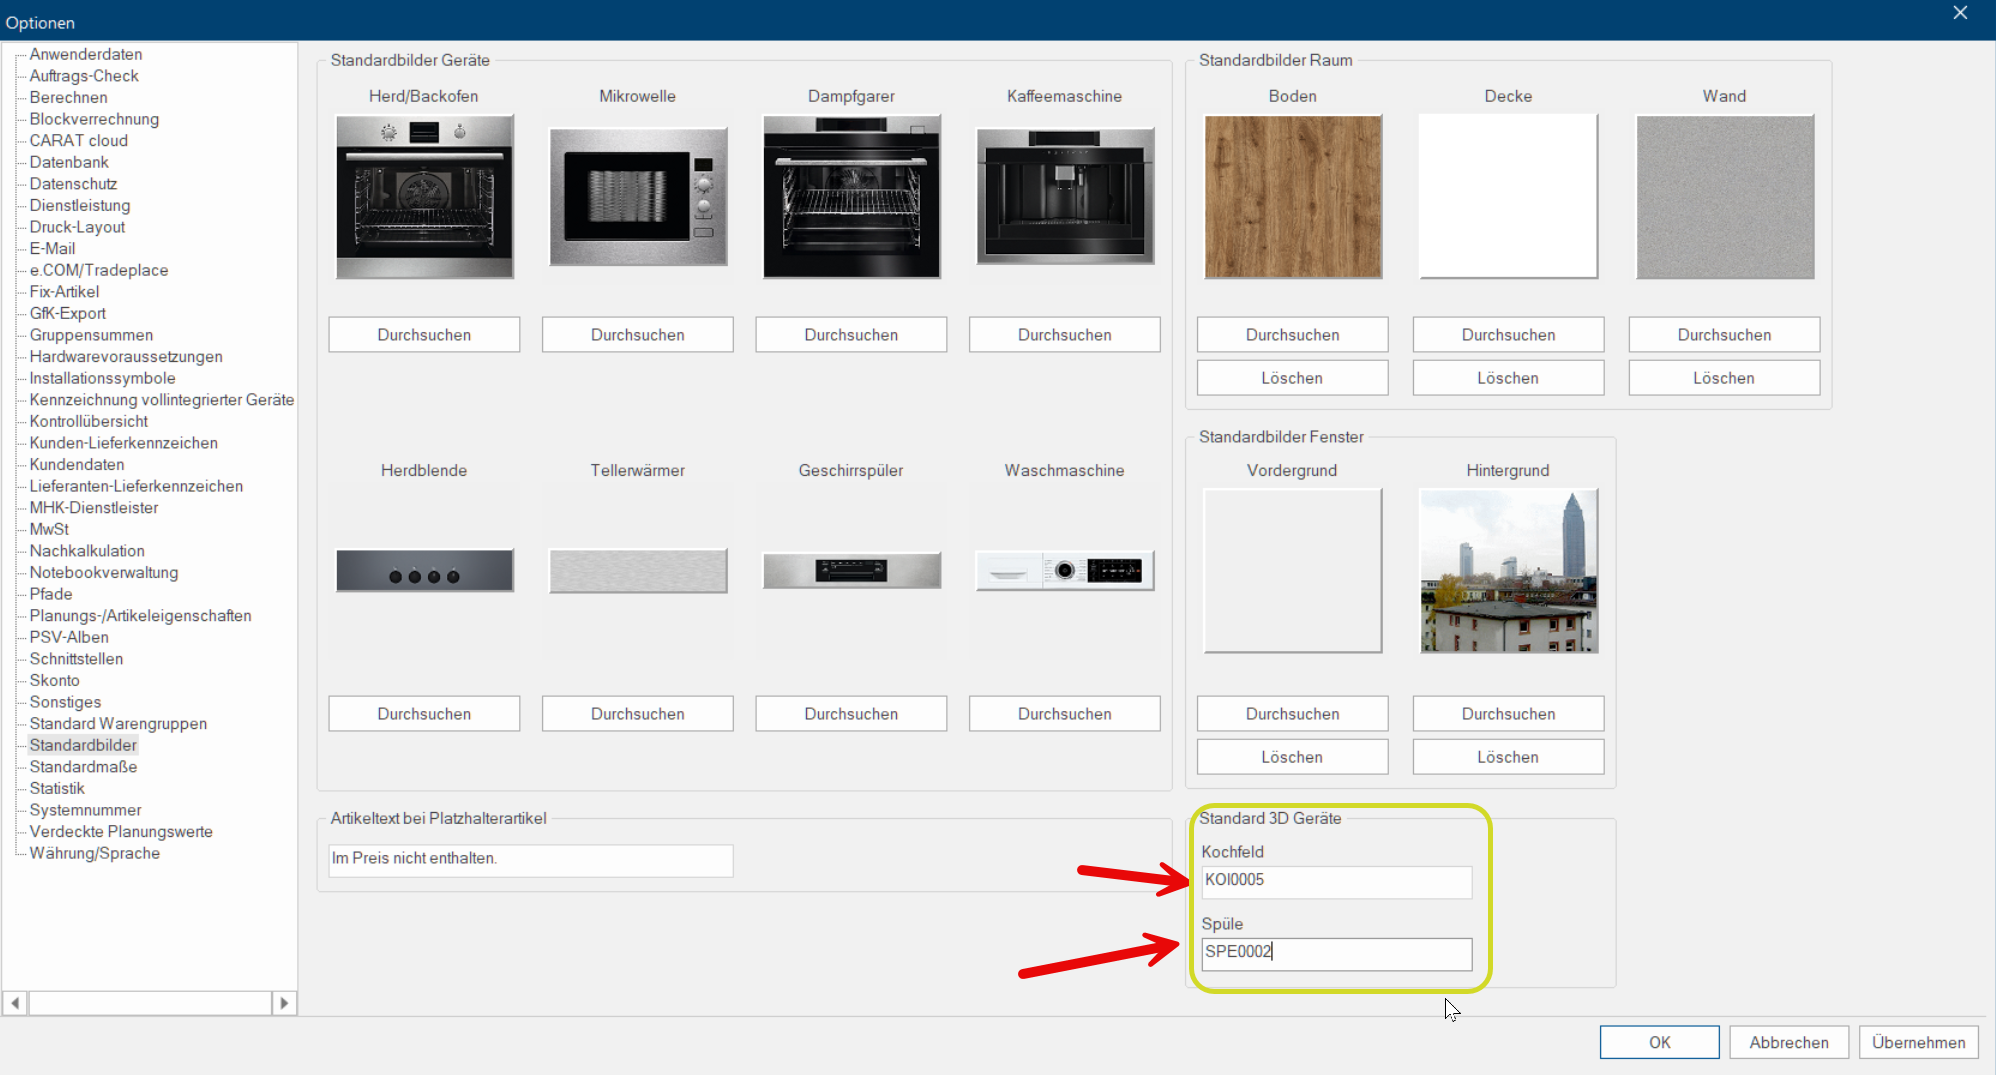Delete the Decke image with Löschen
Image resolution: width=1996 pixels, height=1075 pixels.
click(1508, 378)
